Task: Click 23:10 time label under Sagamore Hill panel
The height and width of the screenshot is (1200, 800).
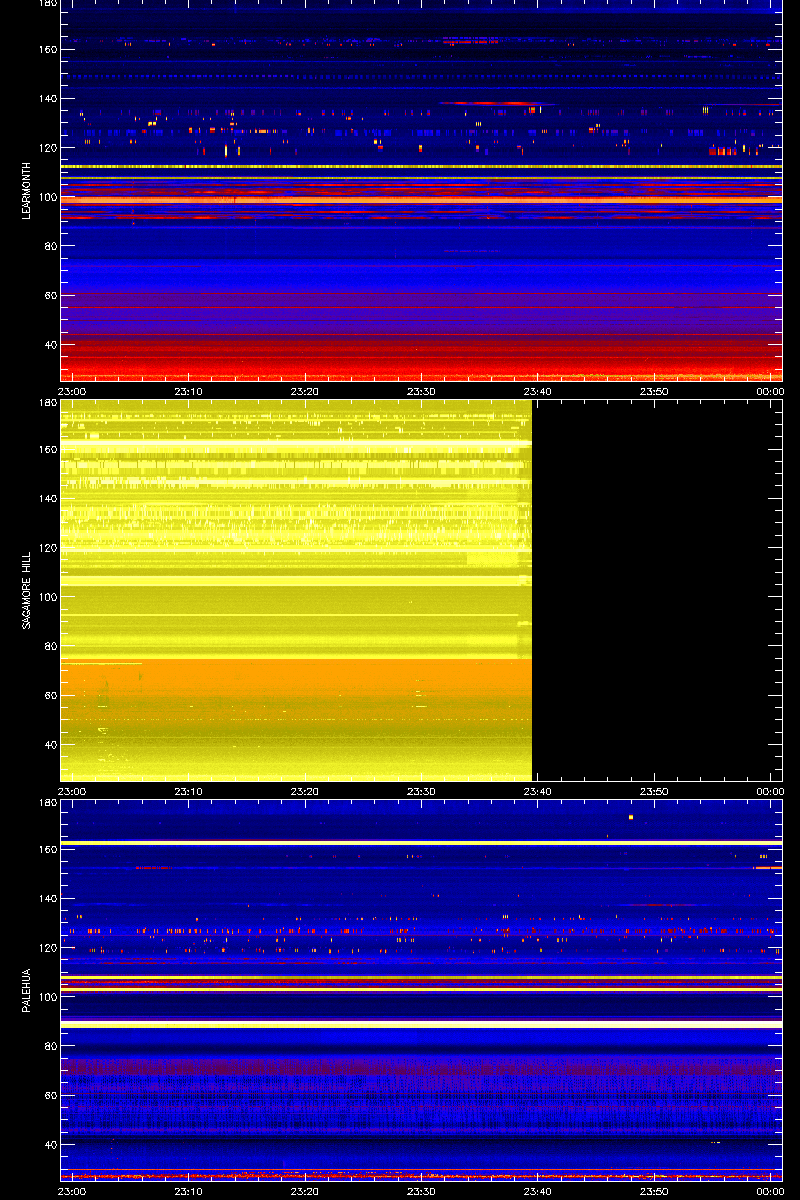Action: [189, 792]
